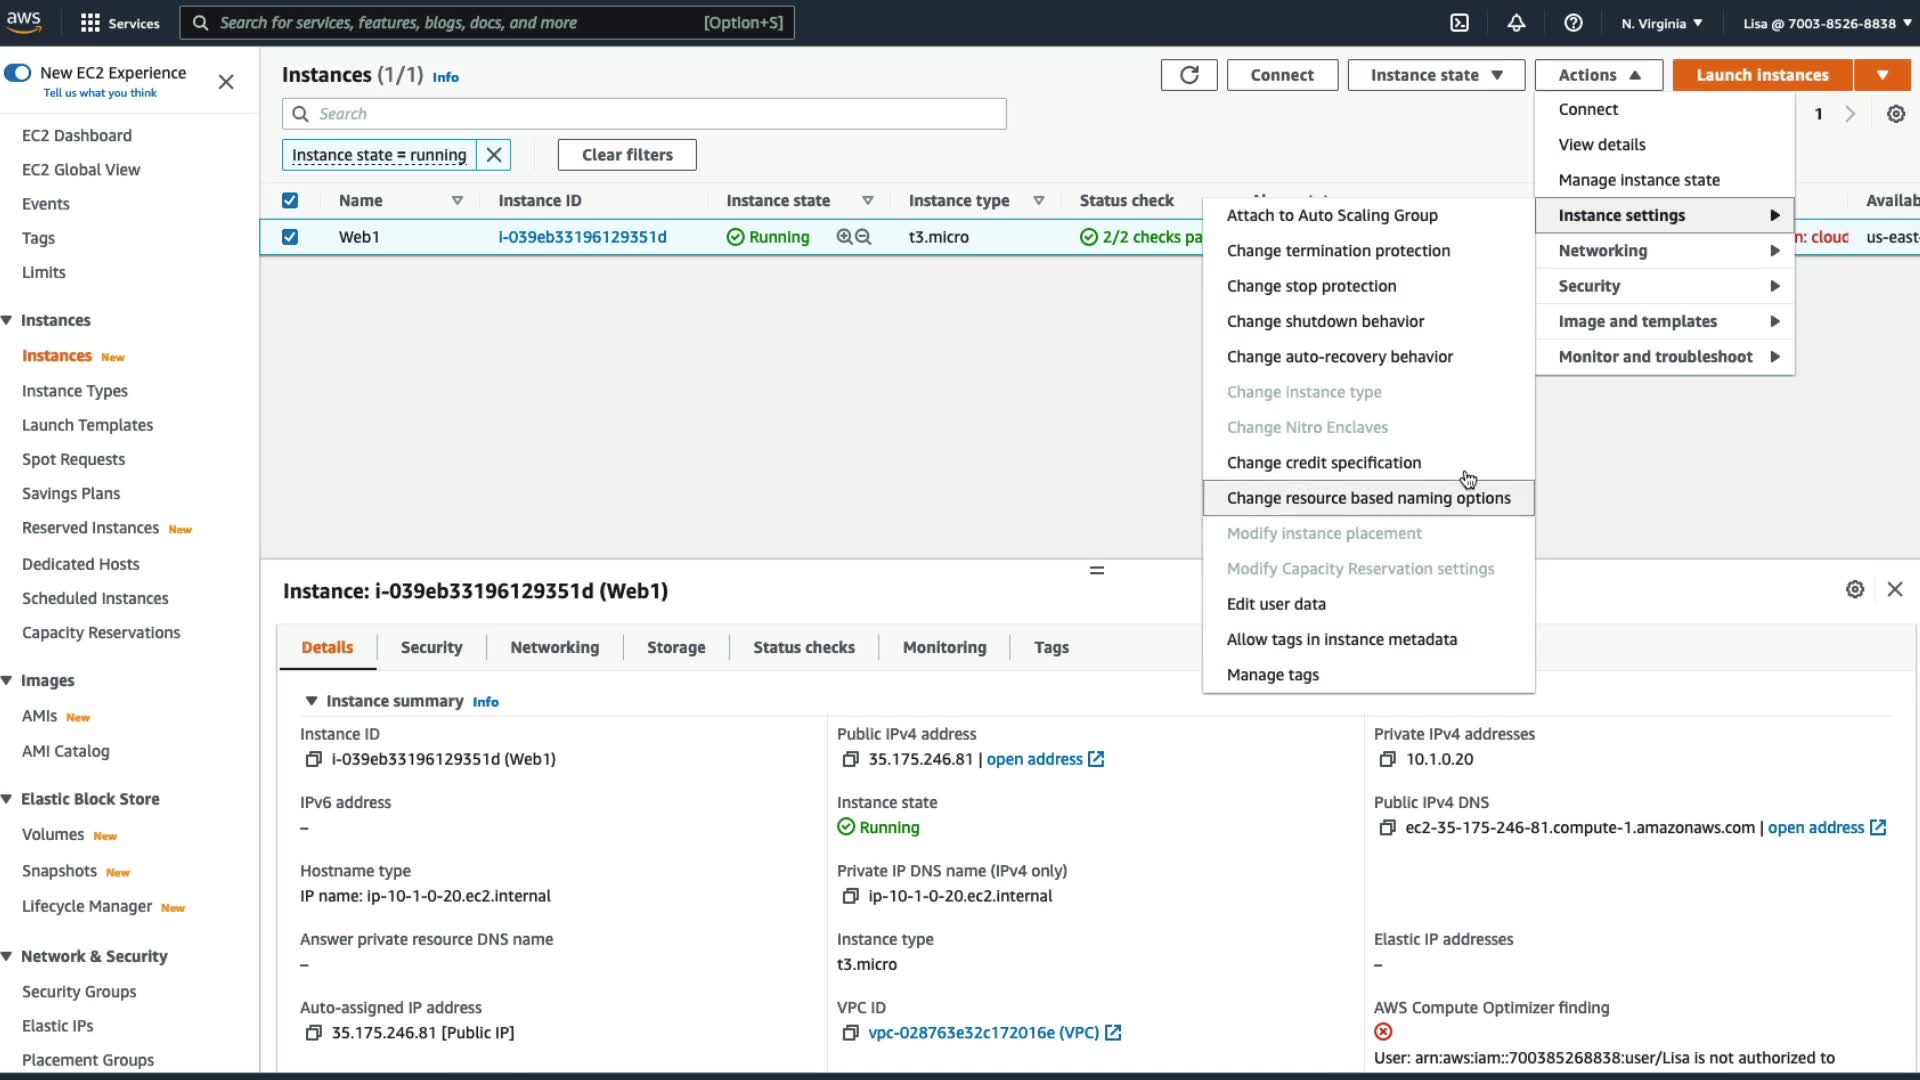Screen dimensions: 1920x1080
Task: Copy the private IPv4 address 10.1.0.20
Action: 1387,759
